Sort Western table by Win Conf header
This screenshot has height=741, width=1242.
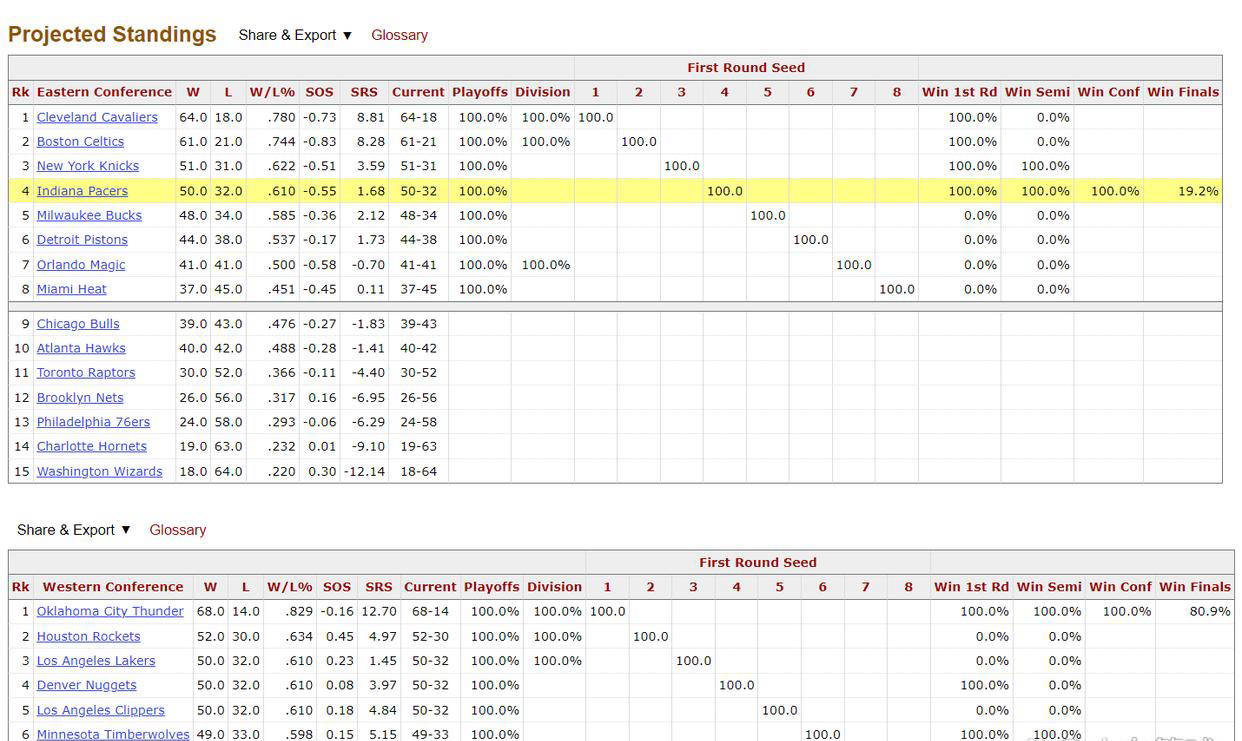[1121, 587]
